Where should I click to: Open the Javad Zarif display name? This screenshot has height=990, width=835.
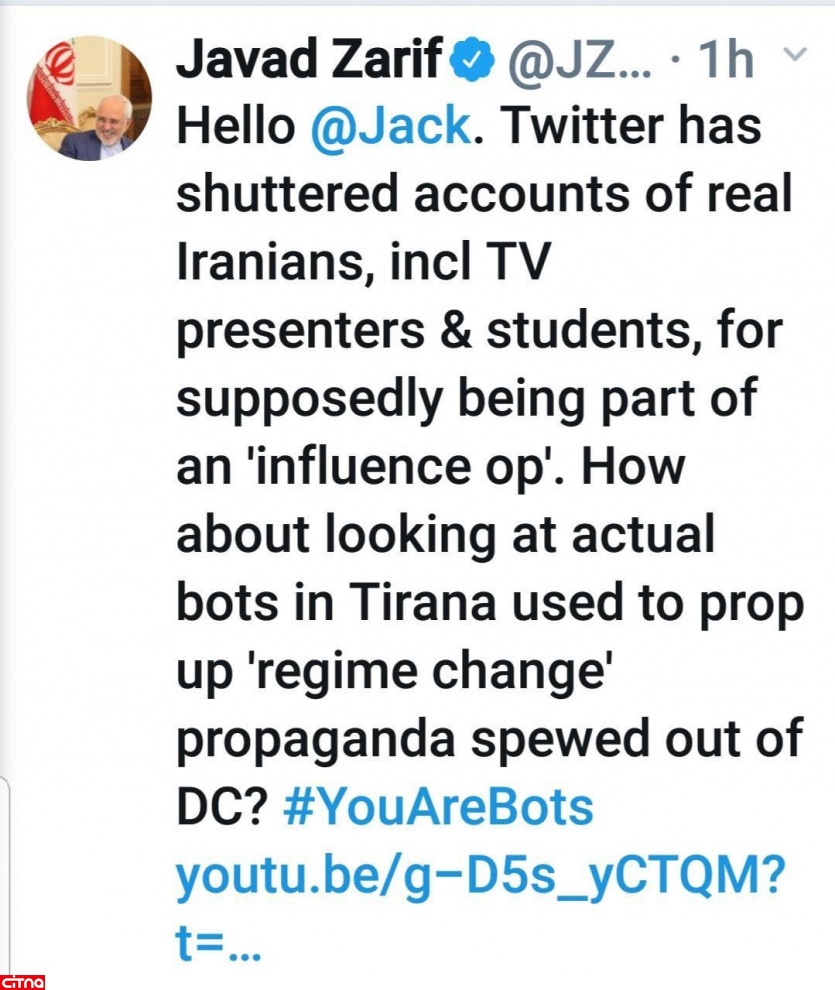[309, 60]
